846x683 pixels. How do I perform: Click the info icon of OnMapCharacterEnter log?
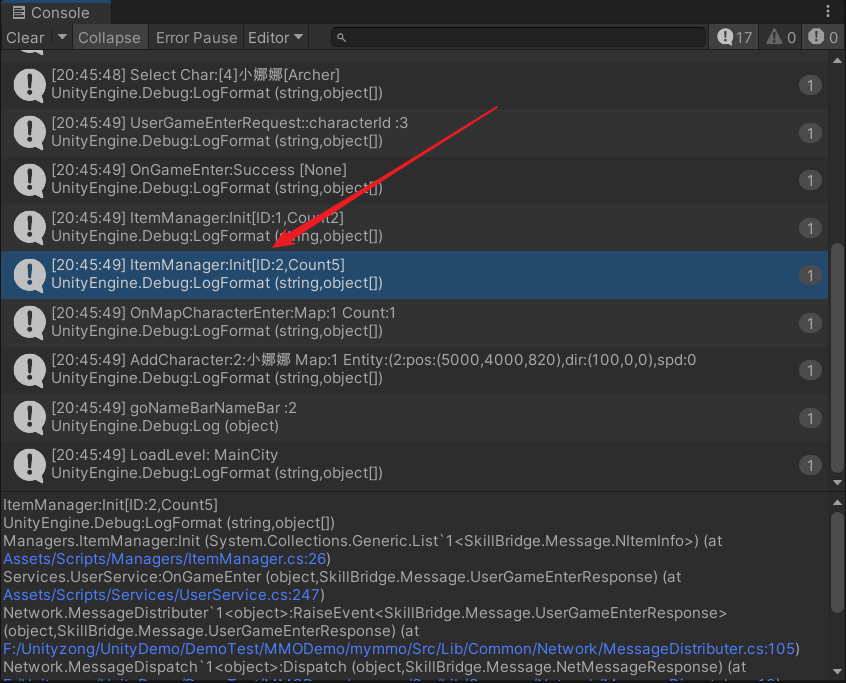pos(28,322)
